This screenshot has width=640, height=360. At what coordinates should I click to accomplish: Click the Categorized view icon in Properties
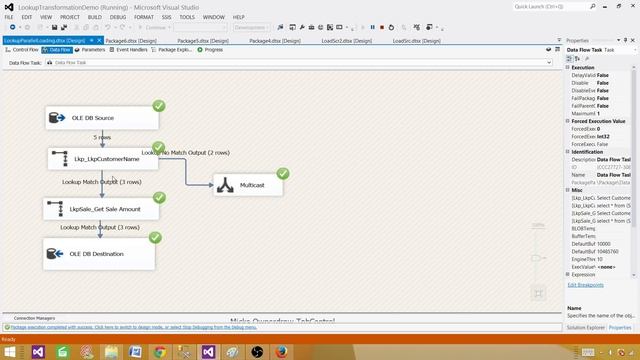(x=570, y=59)
